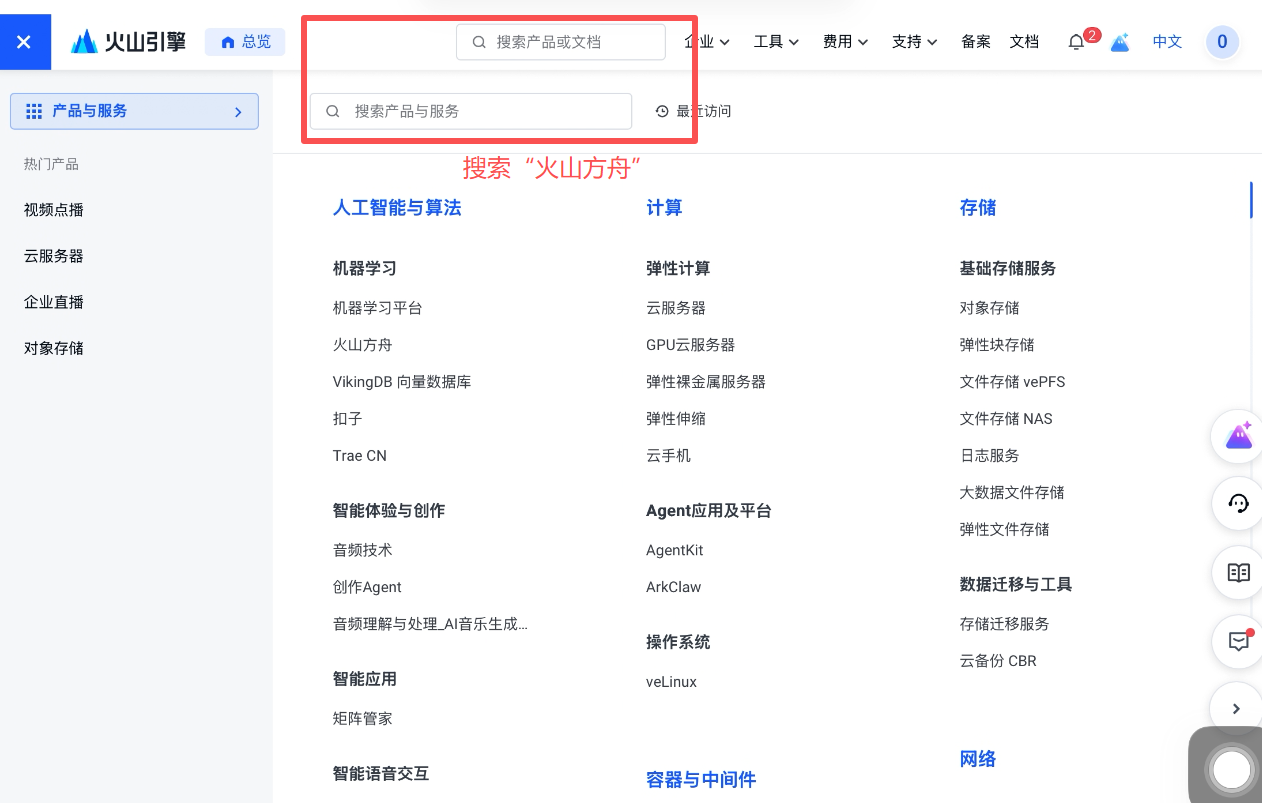Open AgentKit product link
Image resolution: width=1262 pixels, height=803 pixels.
675,550
